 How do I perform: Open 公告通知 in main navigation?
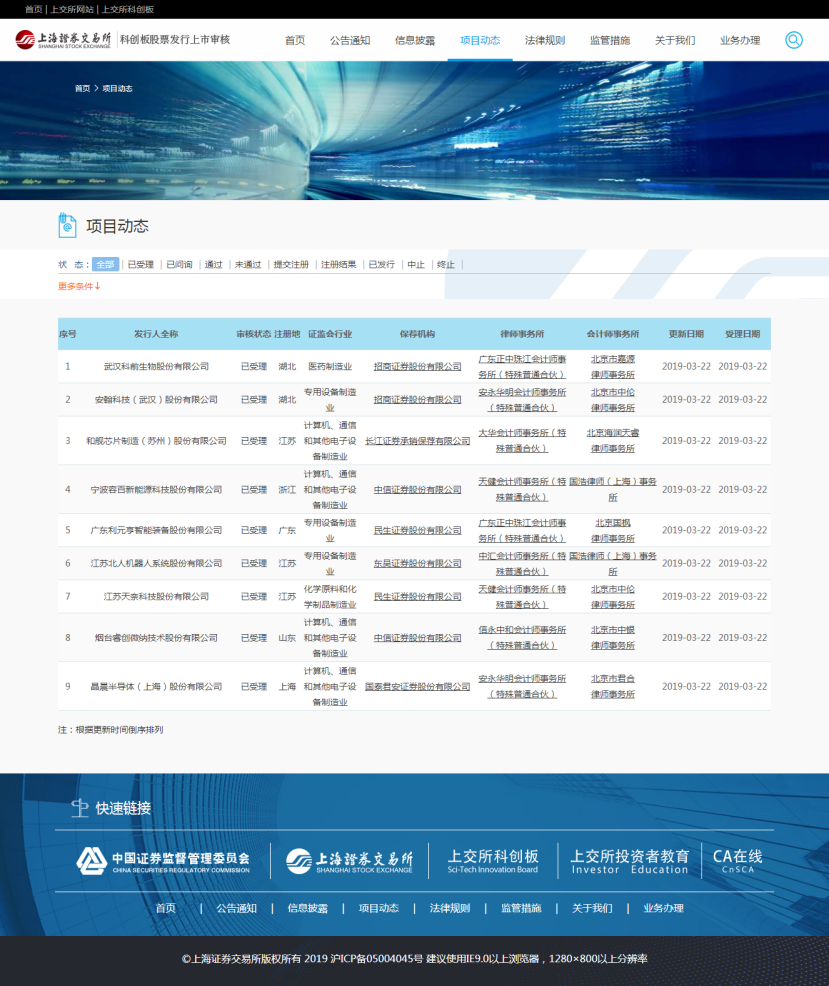pyautogui.click(x=350, y=40)
